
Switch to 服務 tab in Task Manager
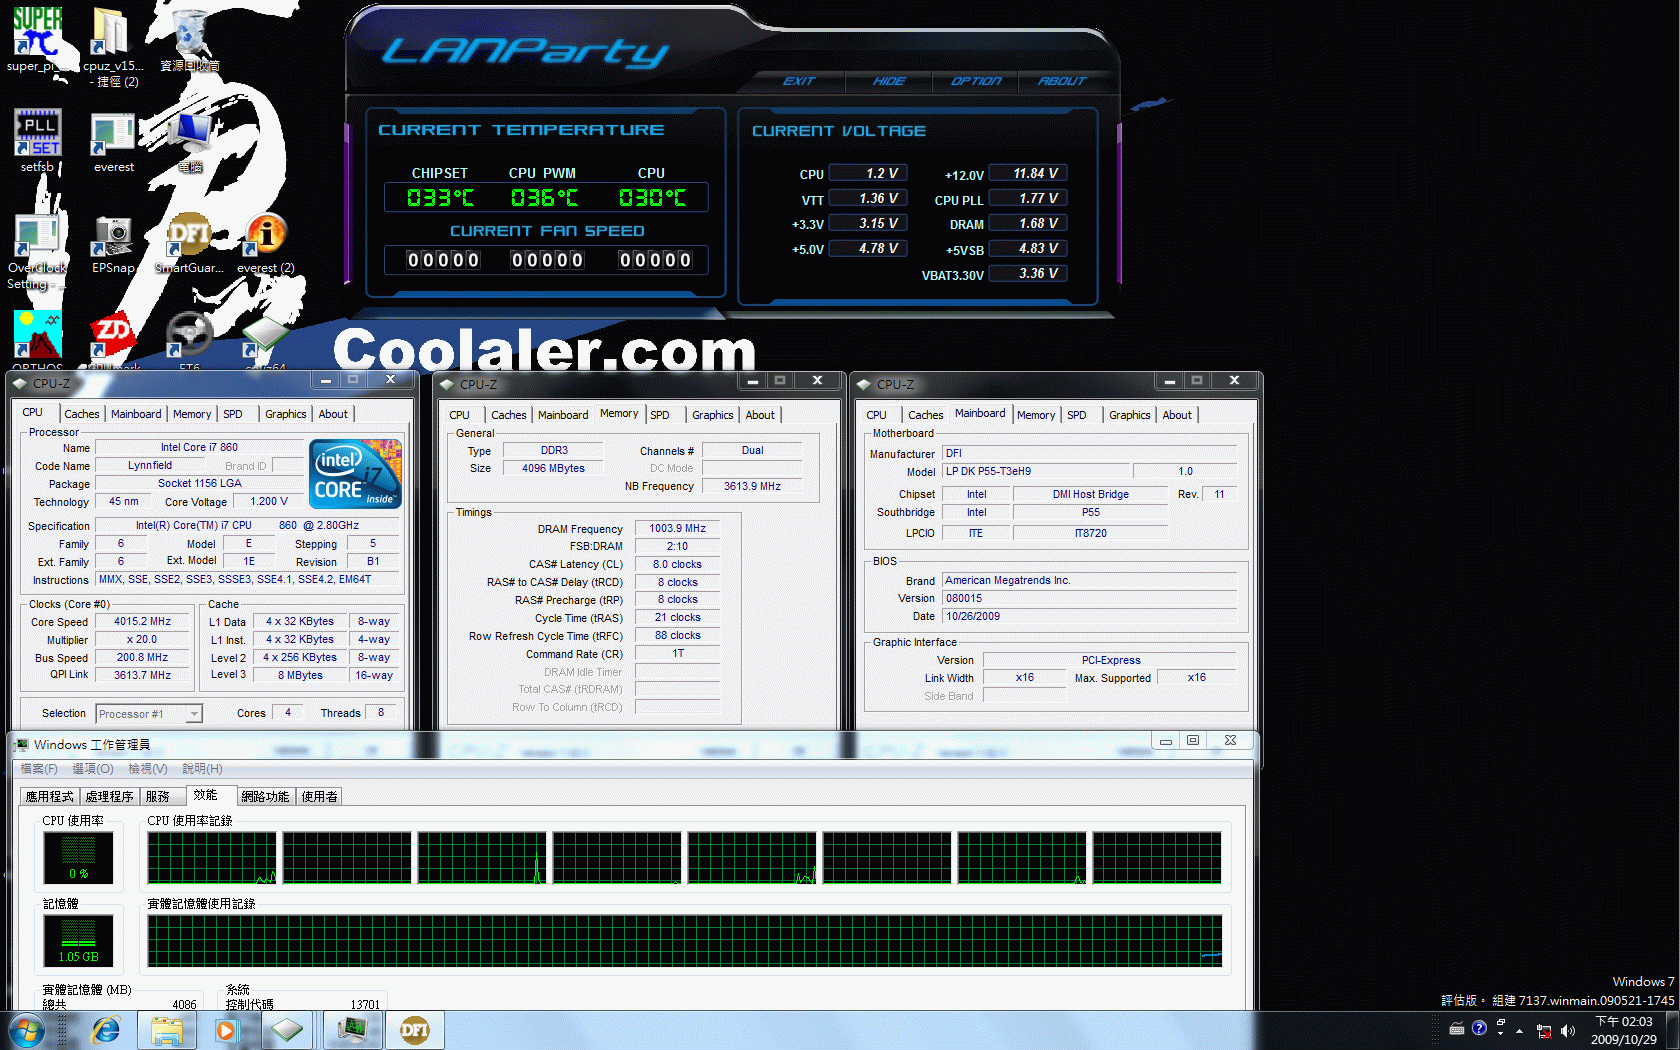click(160, 797)
